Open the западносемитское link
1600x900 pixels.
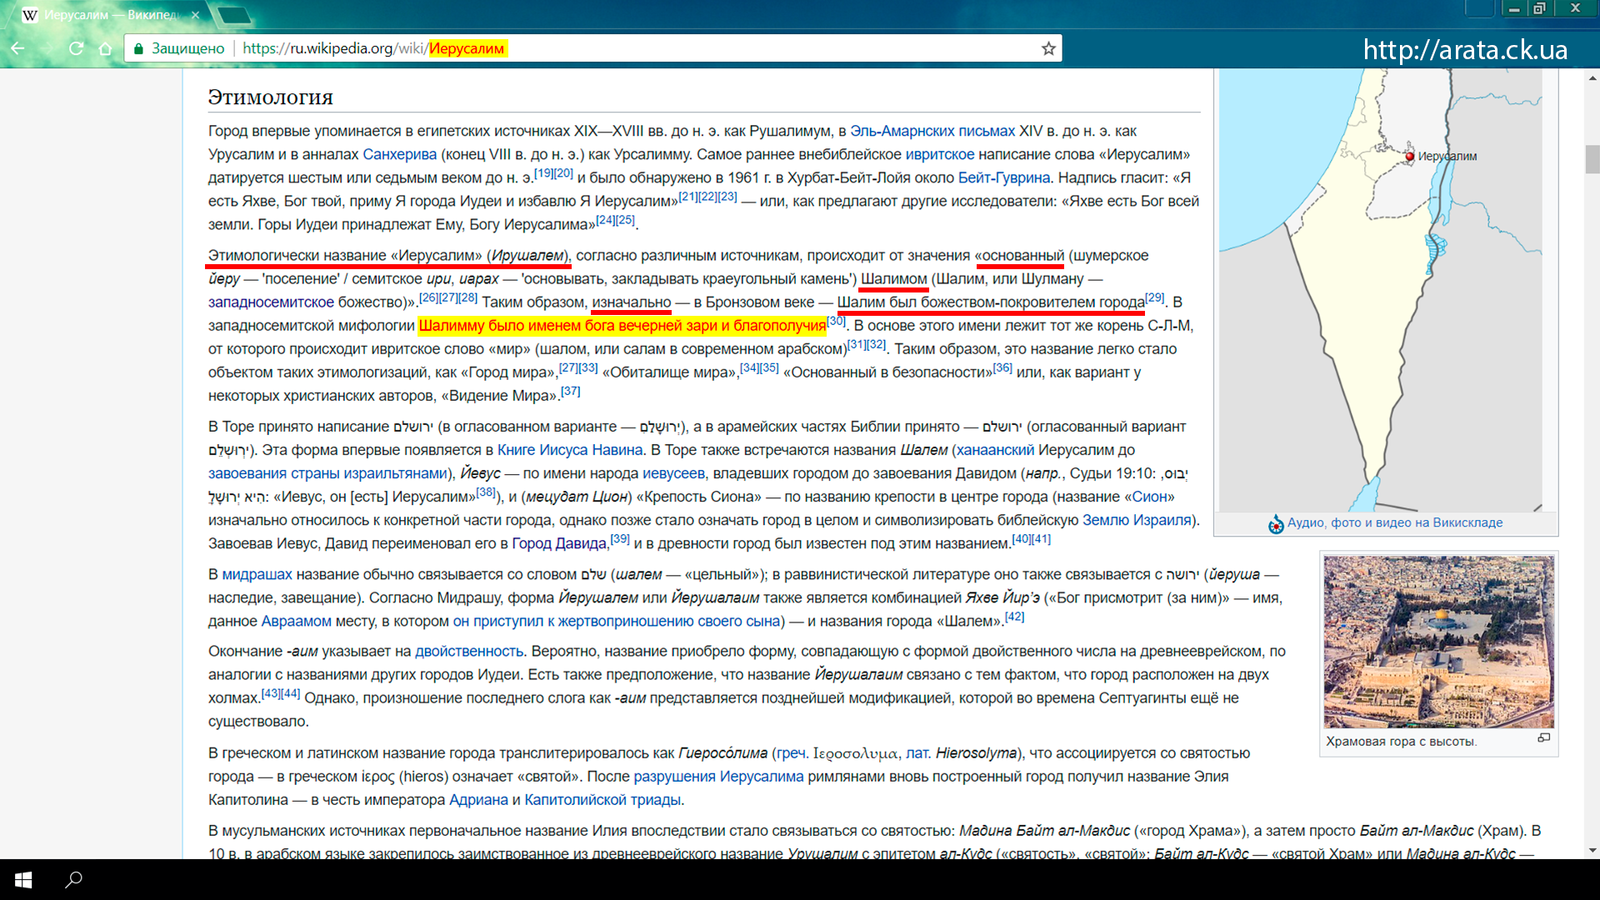[x=271, y=302]
